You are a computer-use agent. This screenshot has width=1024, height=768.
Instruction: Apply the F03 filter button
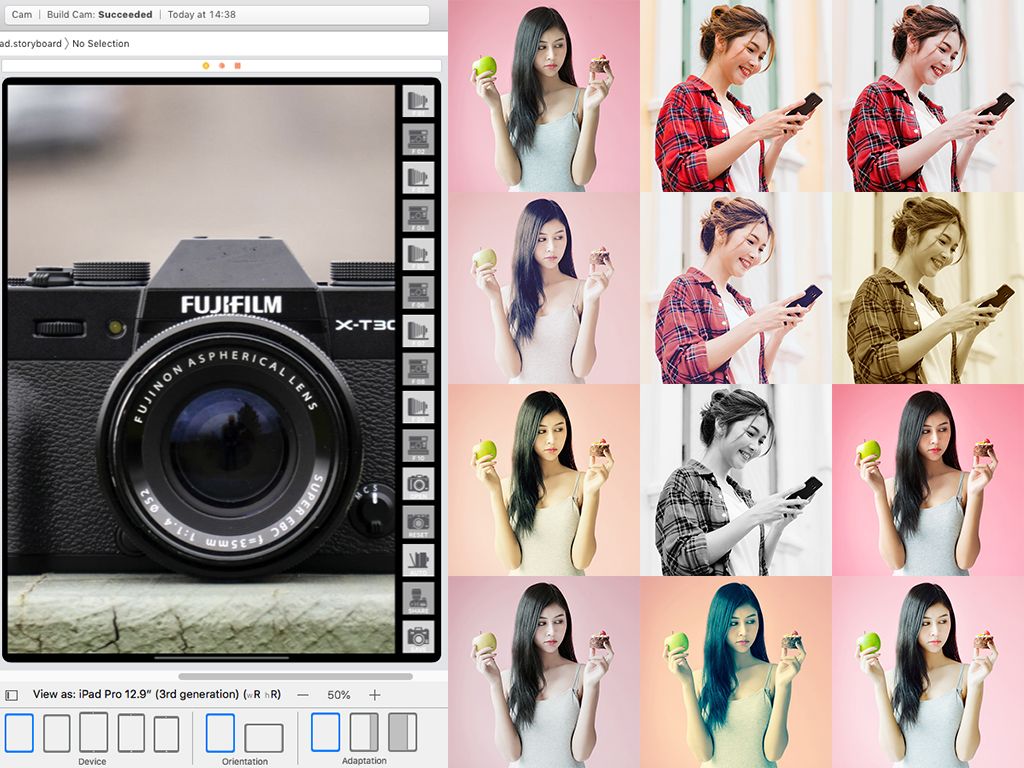point(418,178)
